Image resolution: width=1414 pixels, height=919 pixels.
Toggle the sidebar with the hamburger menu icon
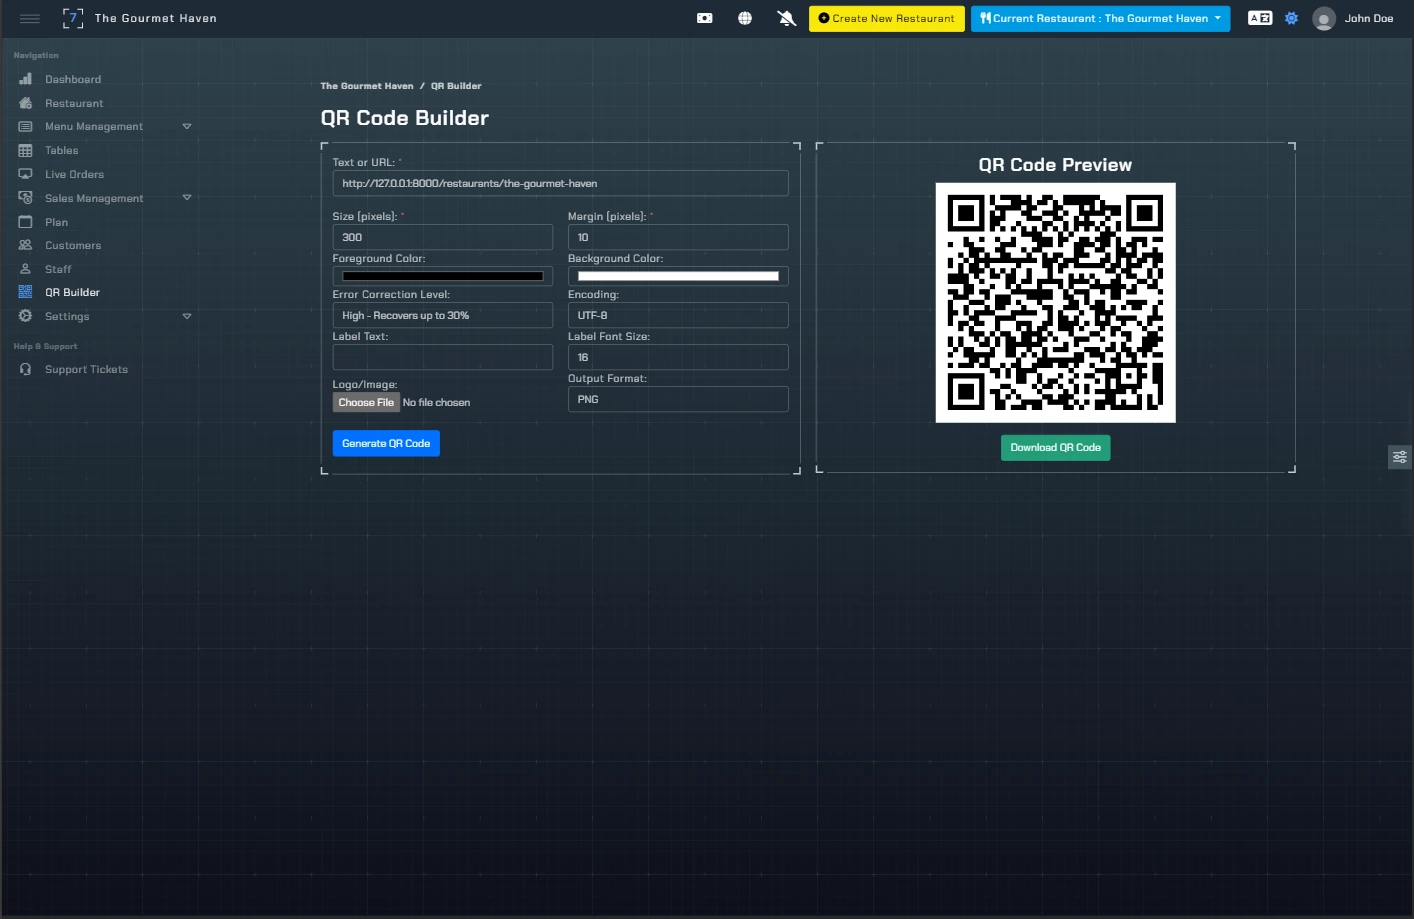(30, 18)
